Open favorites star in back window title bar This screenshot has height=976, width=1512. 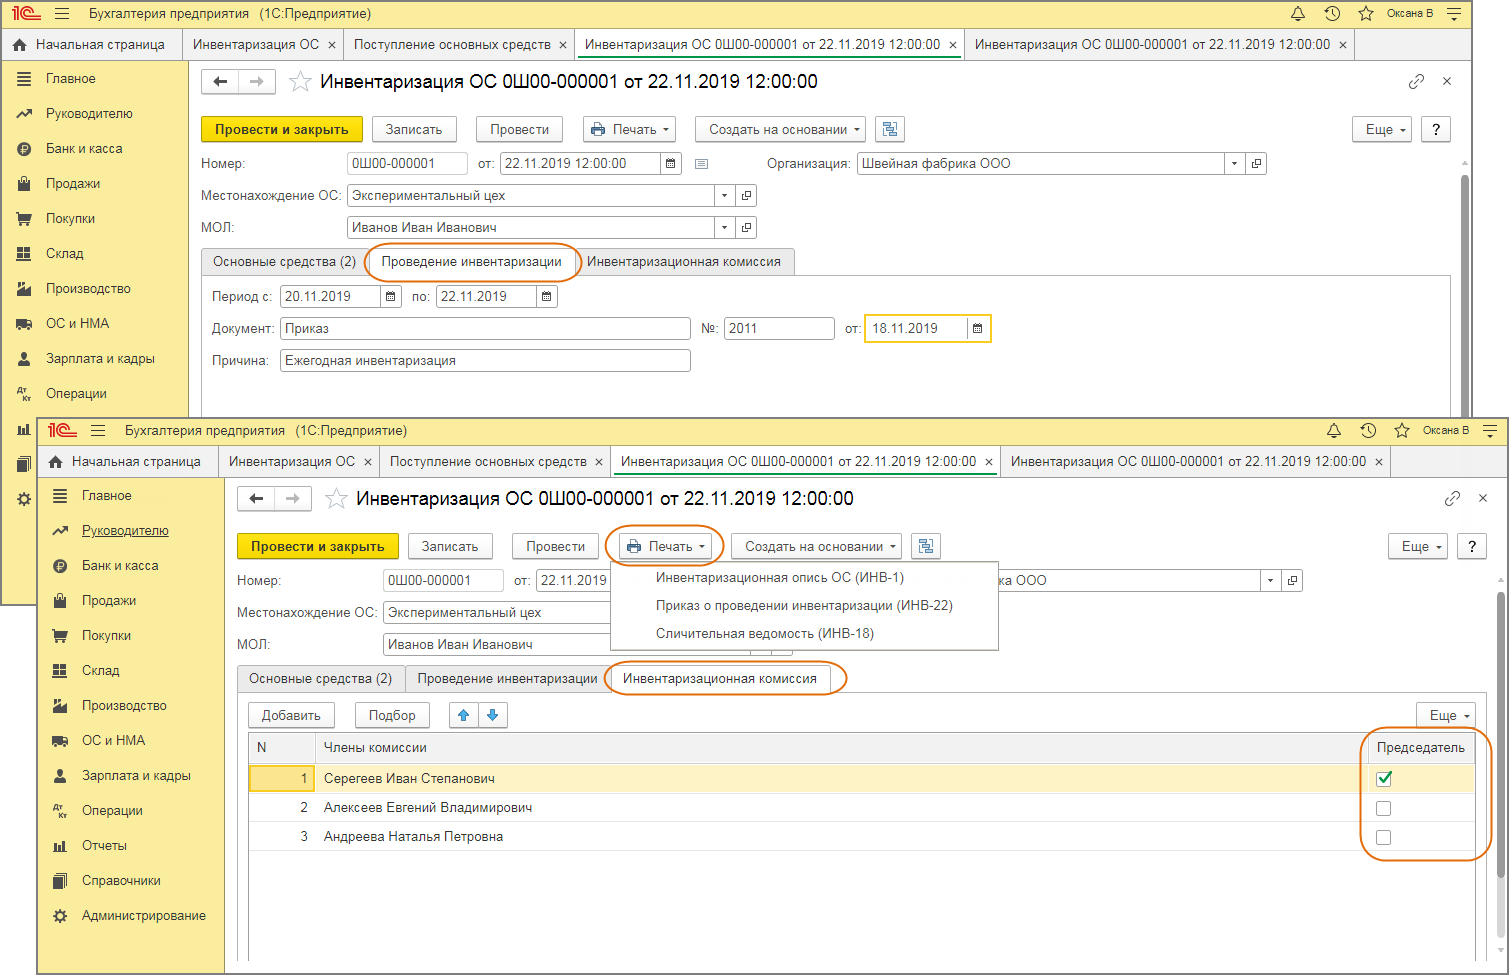[1366, 14]
